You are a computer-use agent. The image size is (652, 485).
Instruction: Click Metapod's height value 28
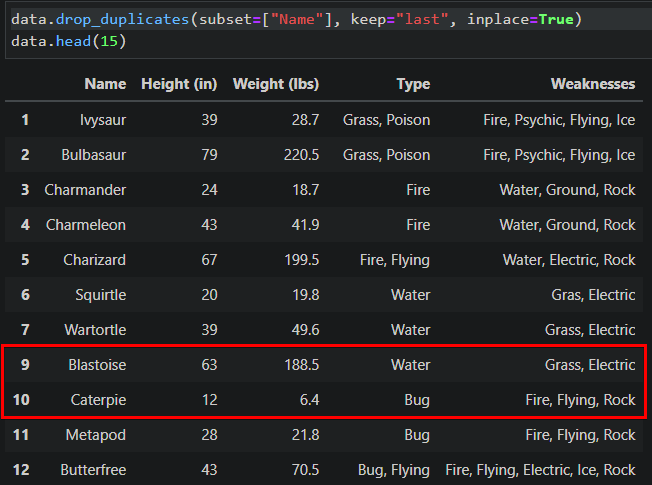coord(210,435)
